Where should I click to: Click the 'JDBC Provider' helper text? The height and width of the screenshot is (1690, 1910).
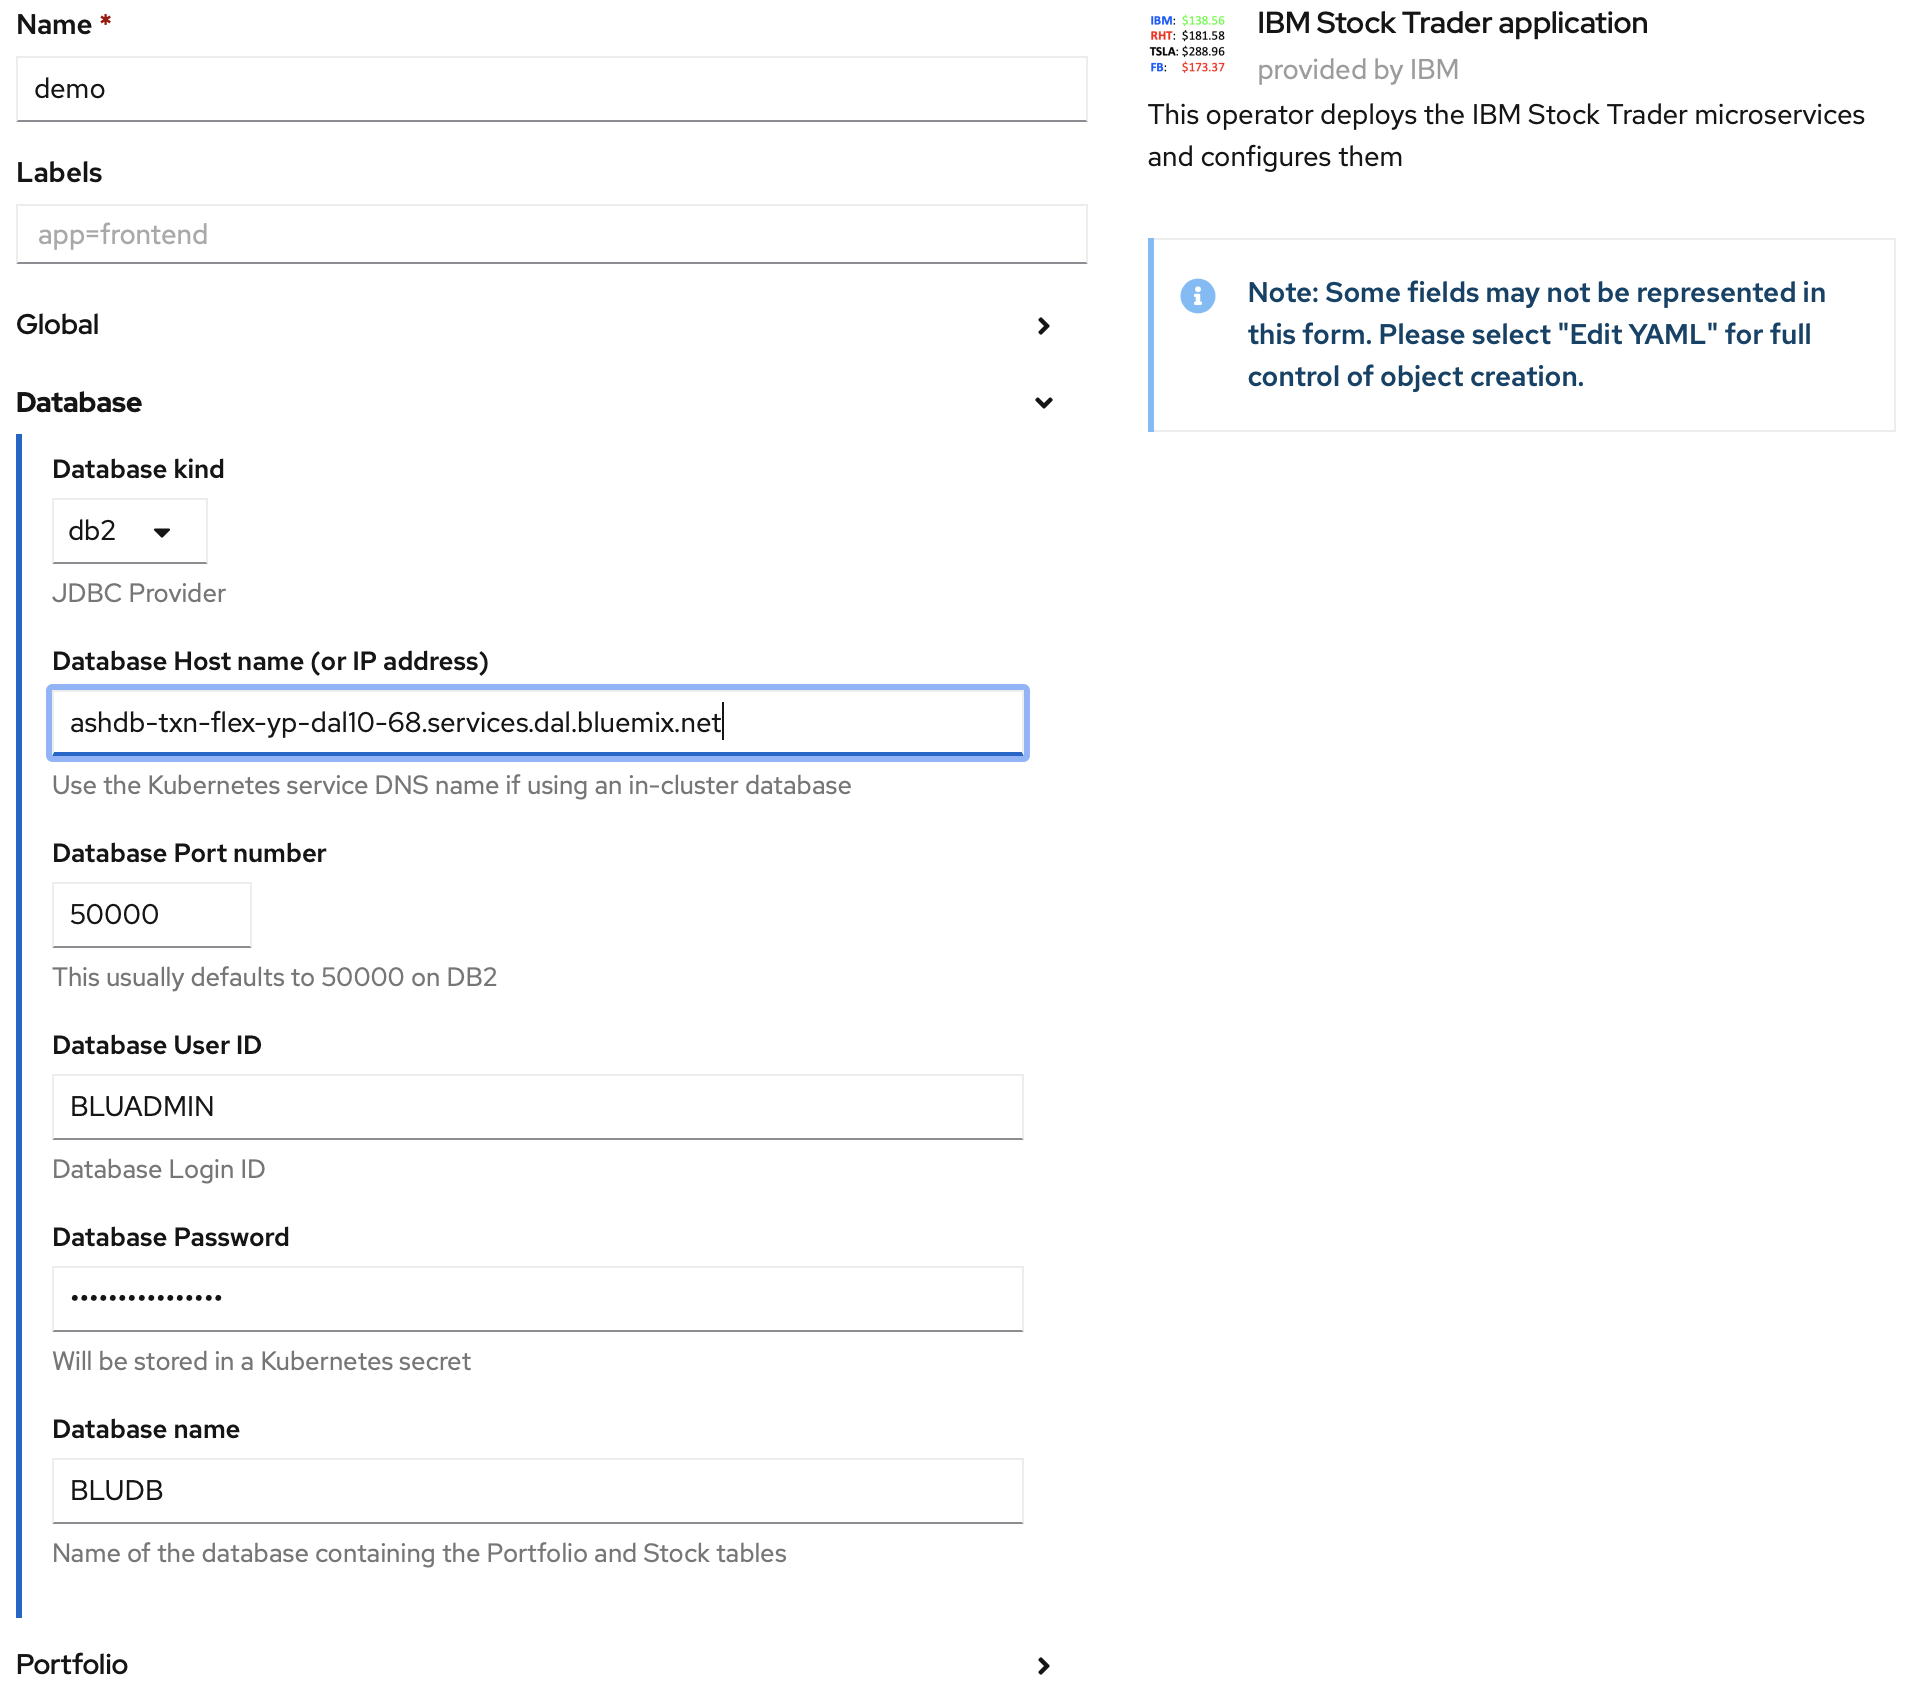pos(139,593)
